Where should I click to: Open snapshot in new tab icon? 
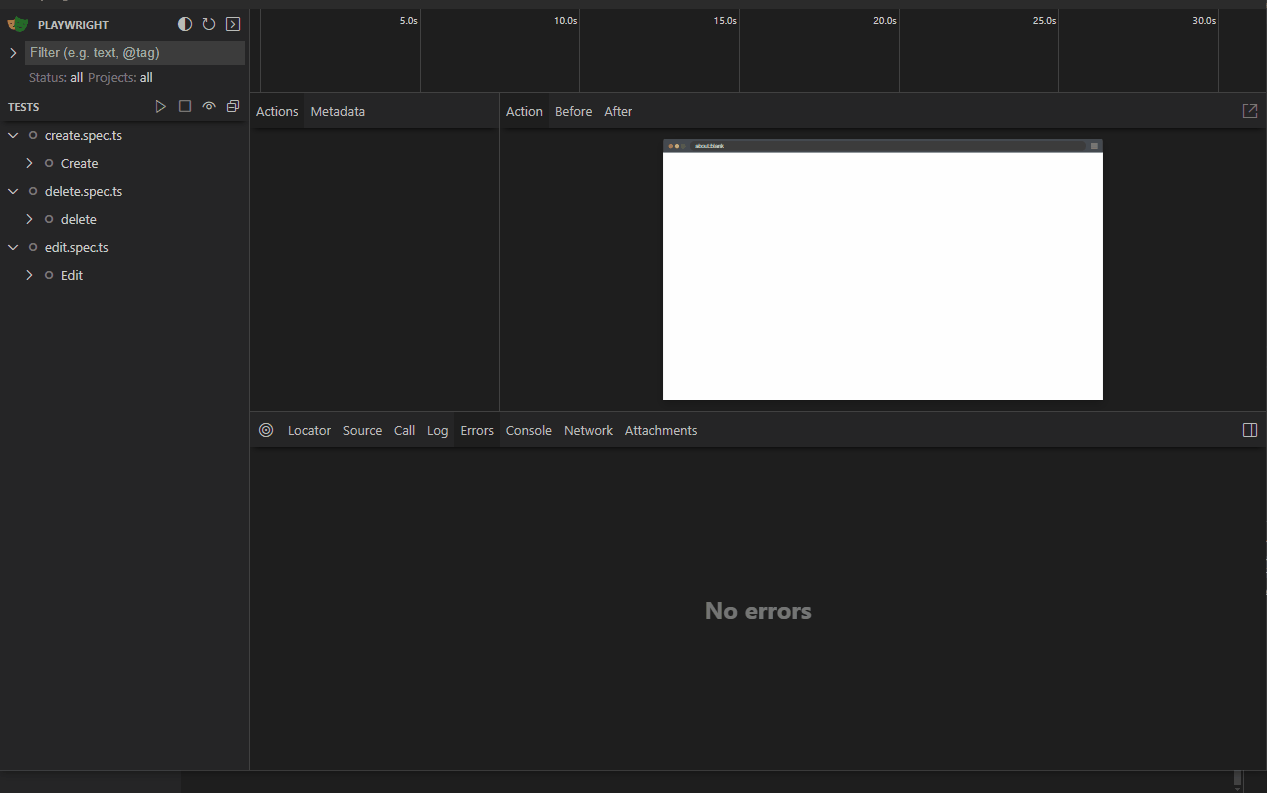click(x=1250, y=111)
